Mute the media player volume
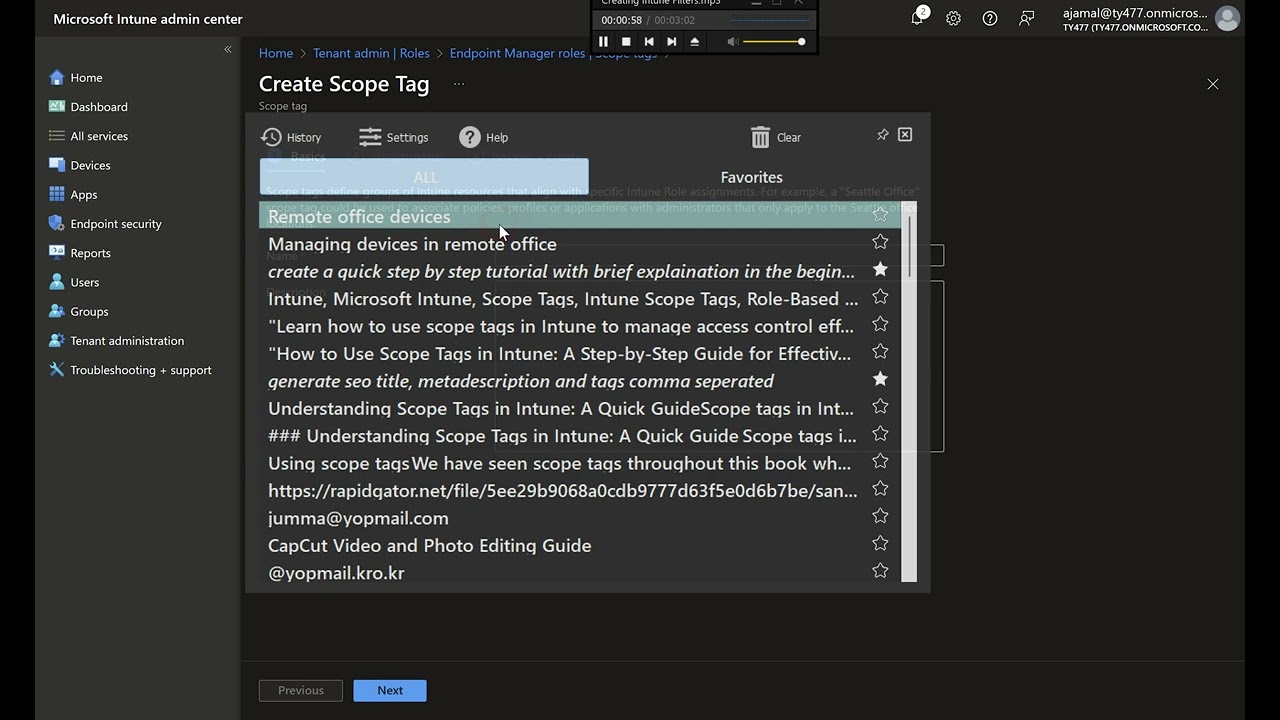Viewport: 1280px width, 720px height. pos(733,42)
